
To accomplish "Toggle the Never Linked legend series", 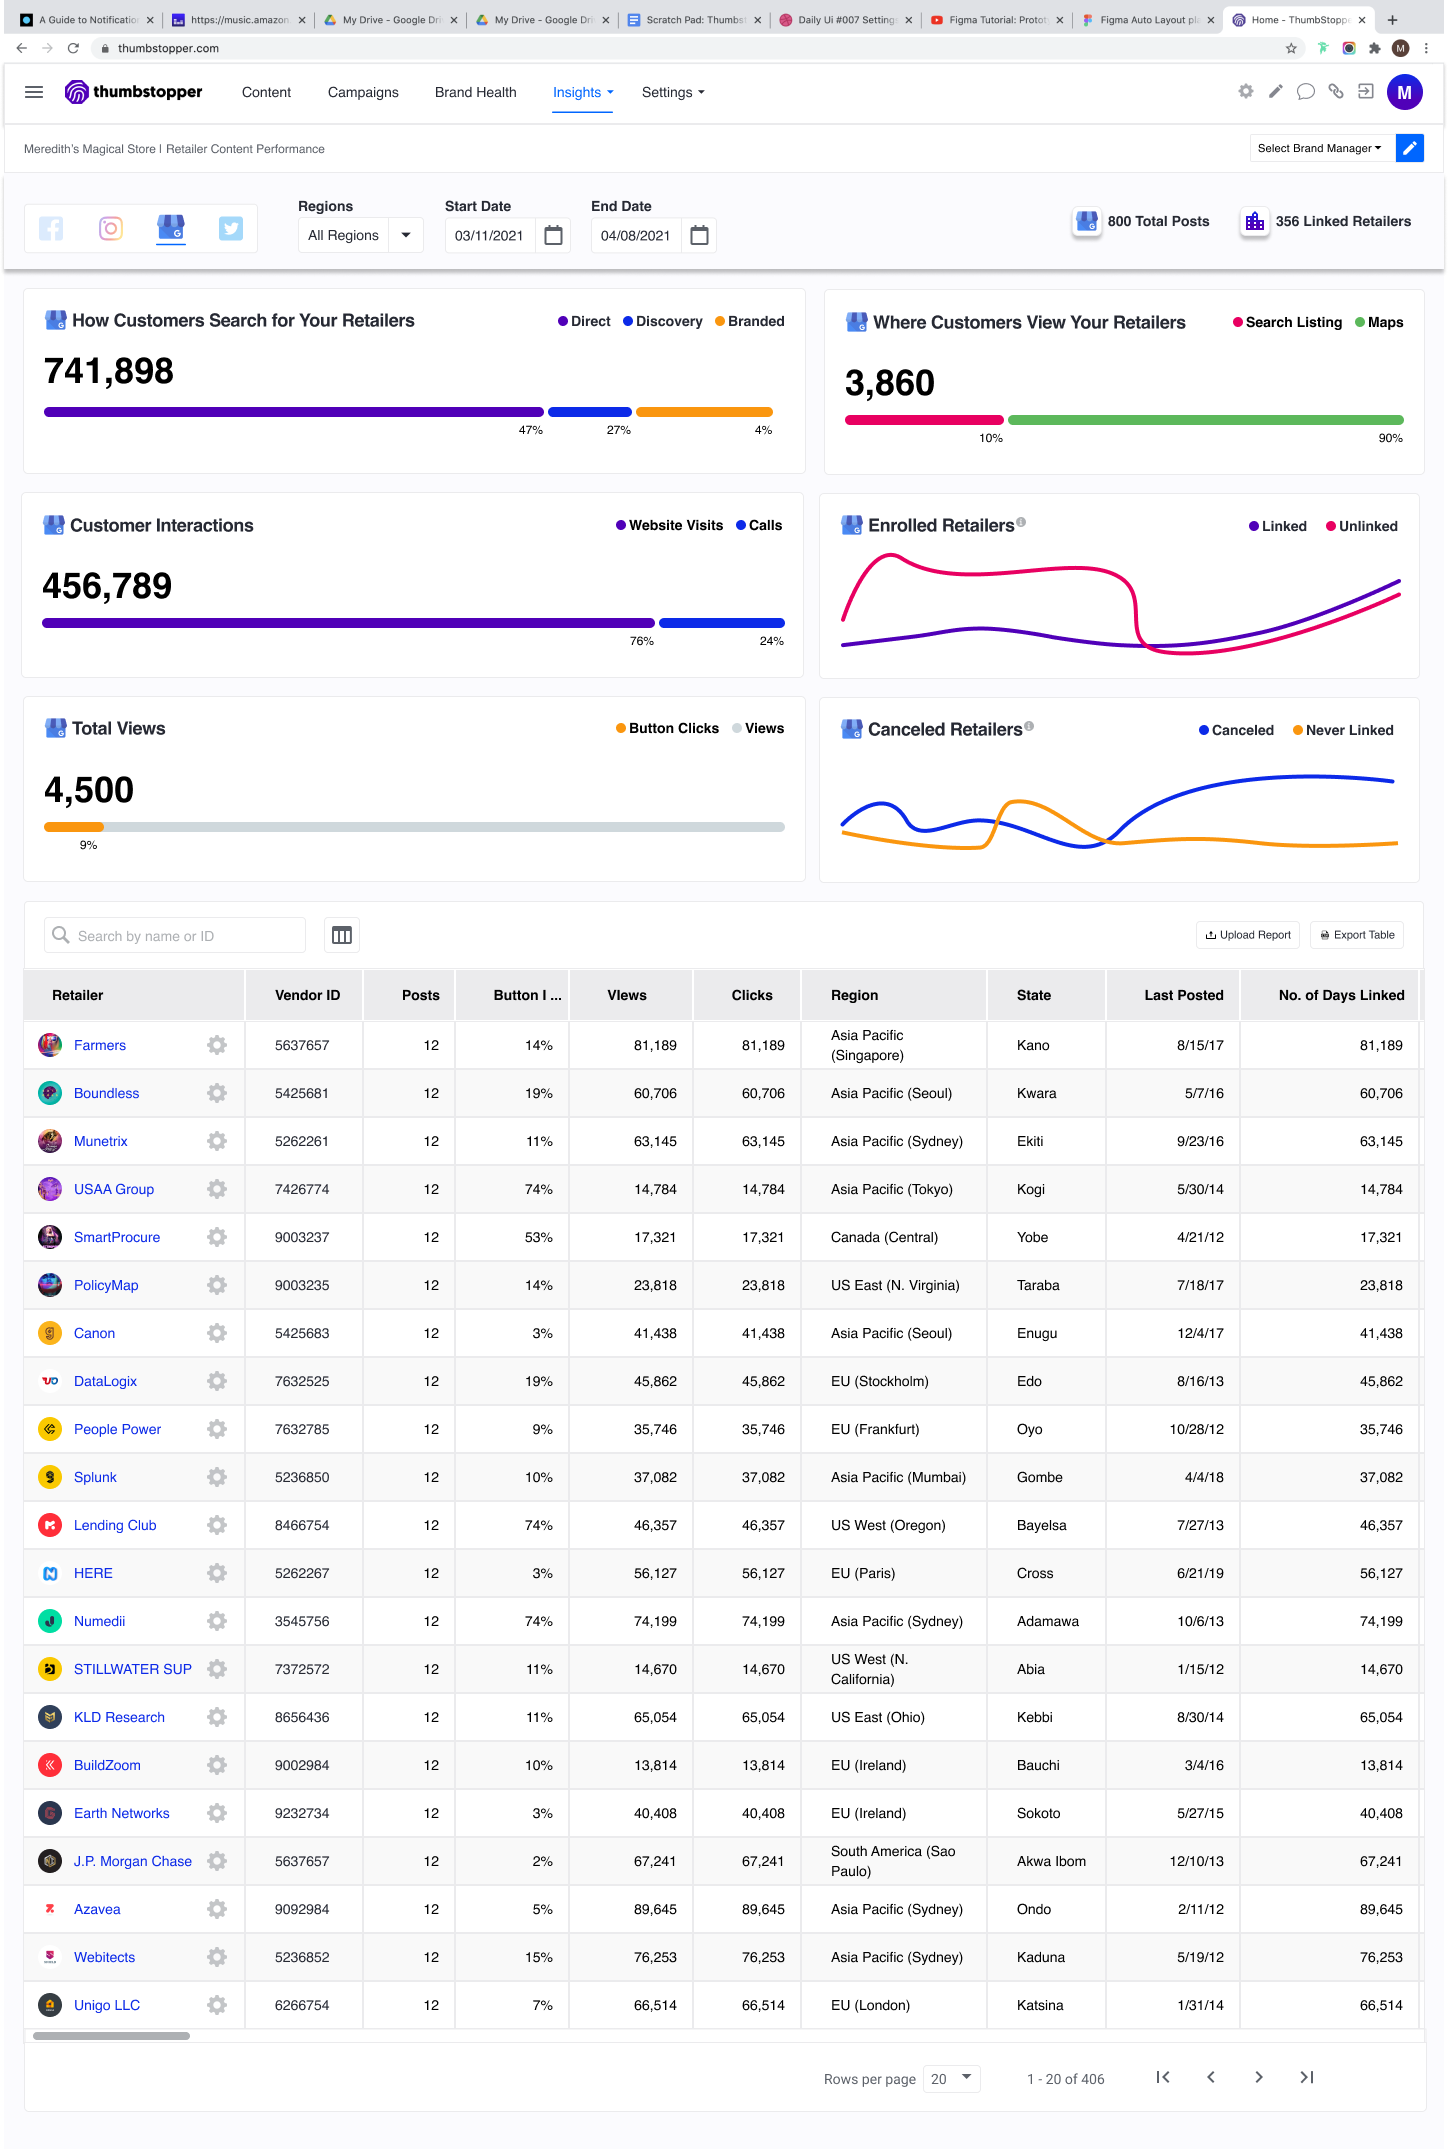I will [1343, 730].
